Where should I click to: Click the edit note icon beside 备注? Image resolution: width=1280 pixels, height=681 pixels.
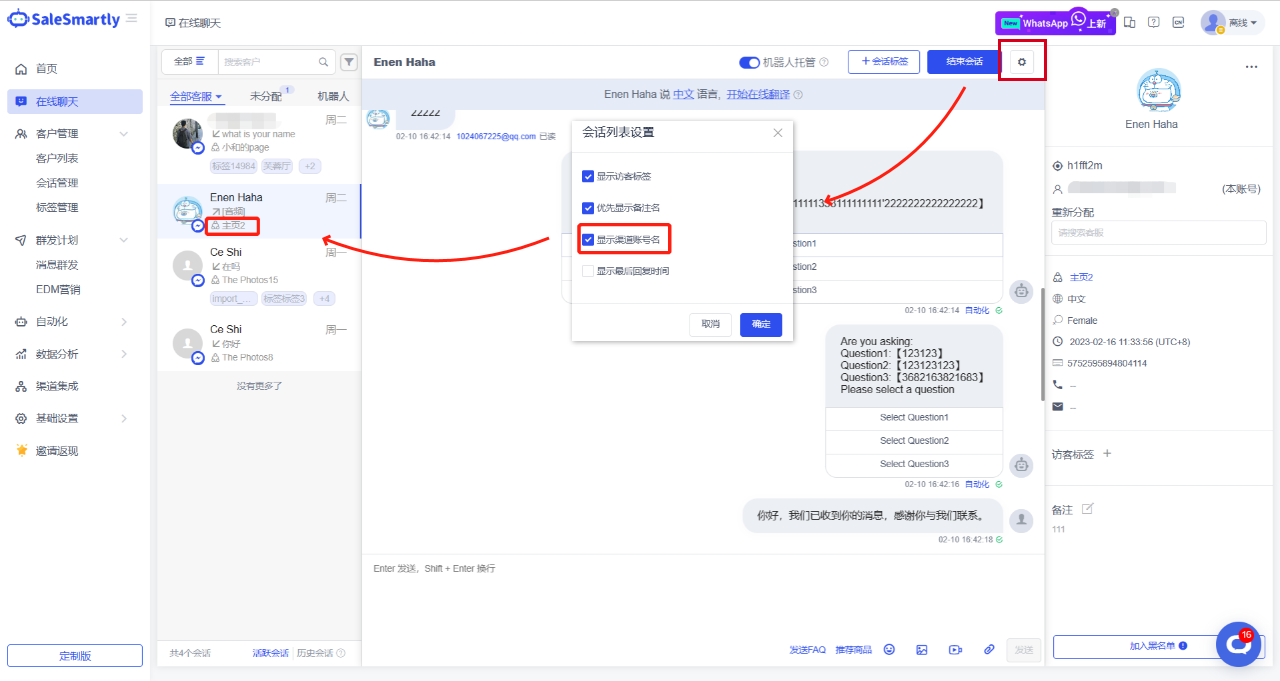tap(1088, 509)
